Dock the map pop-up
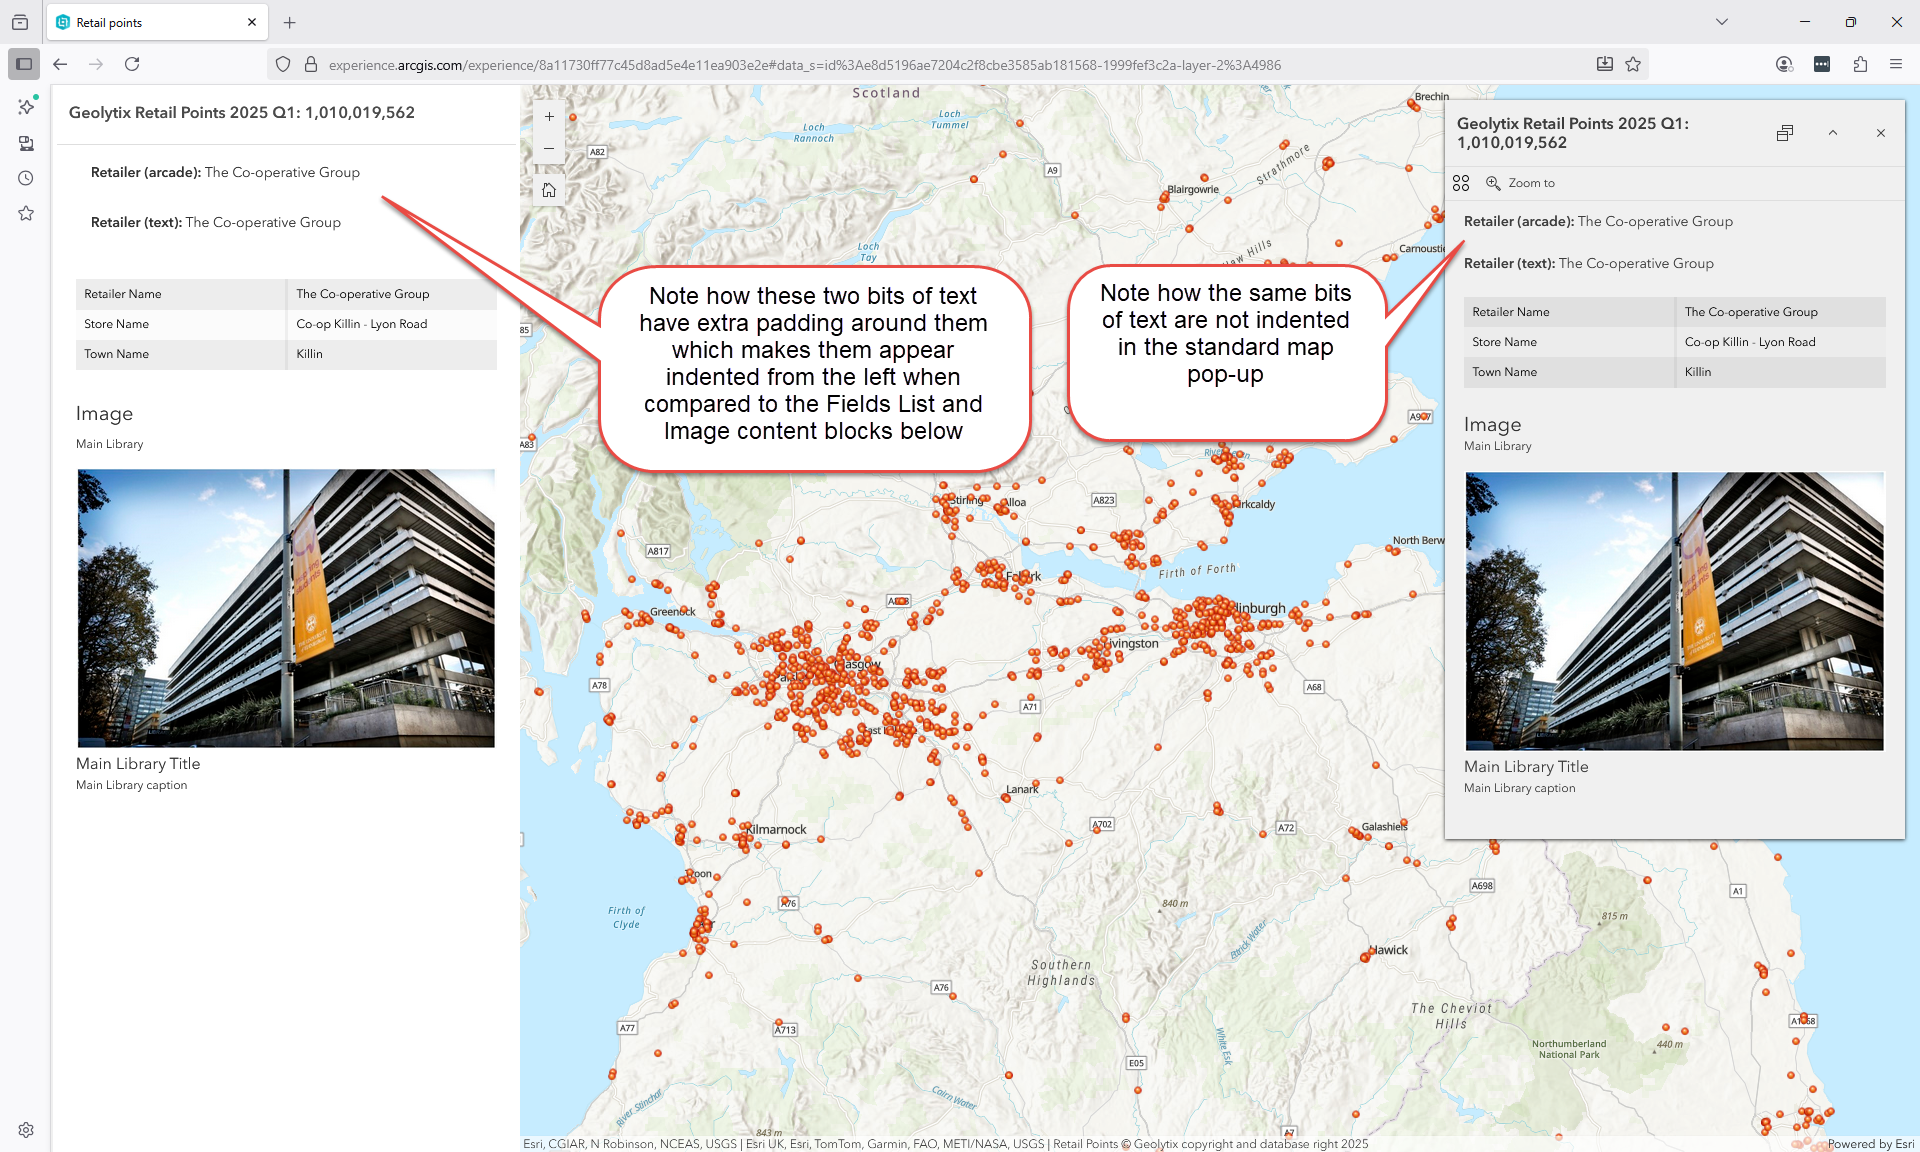 click(1785, 133)
